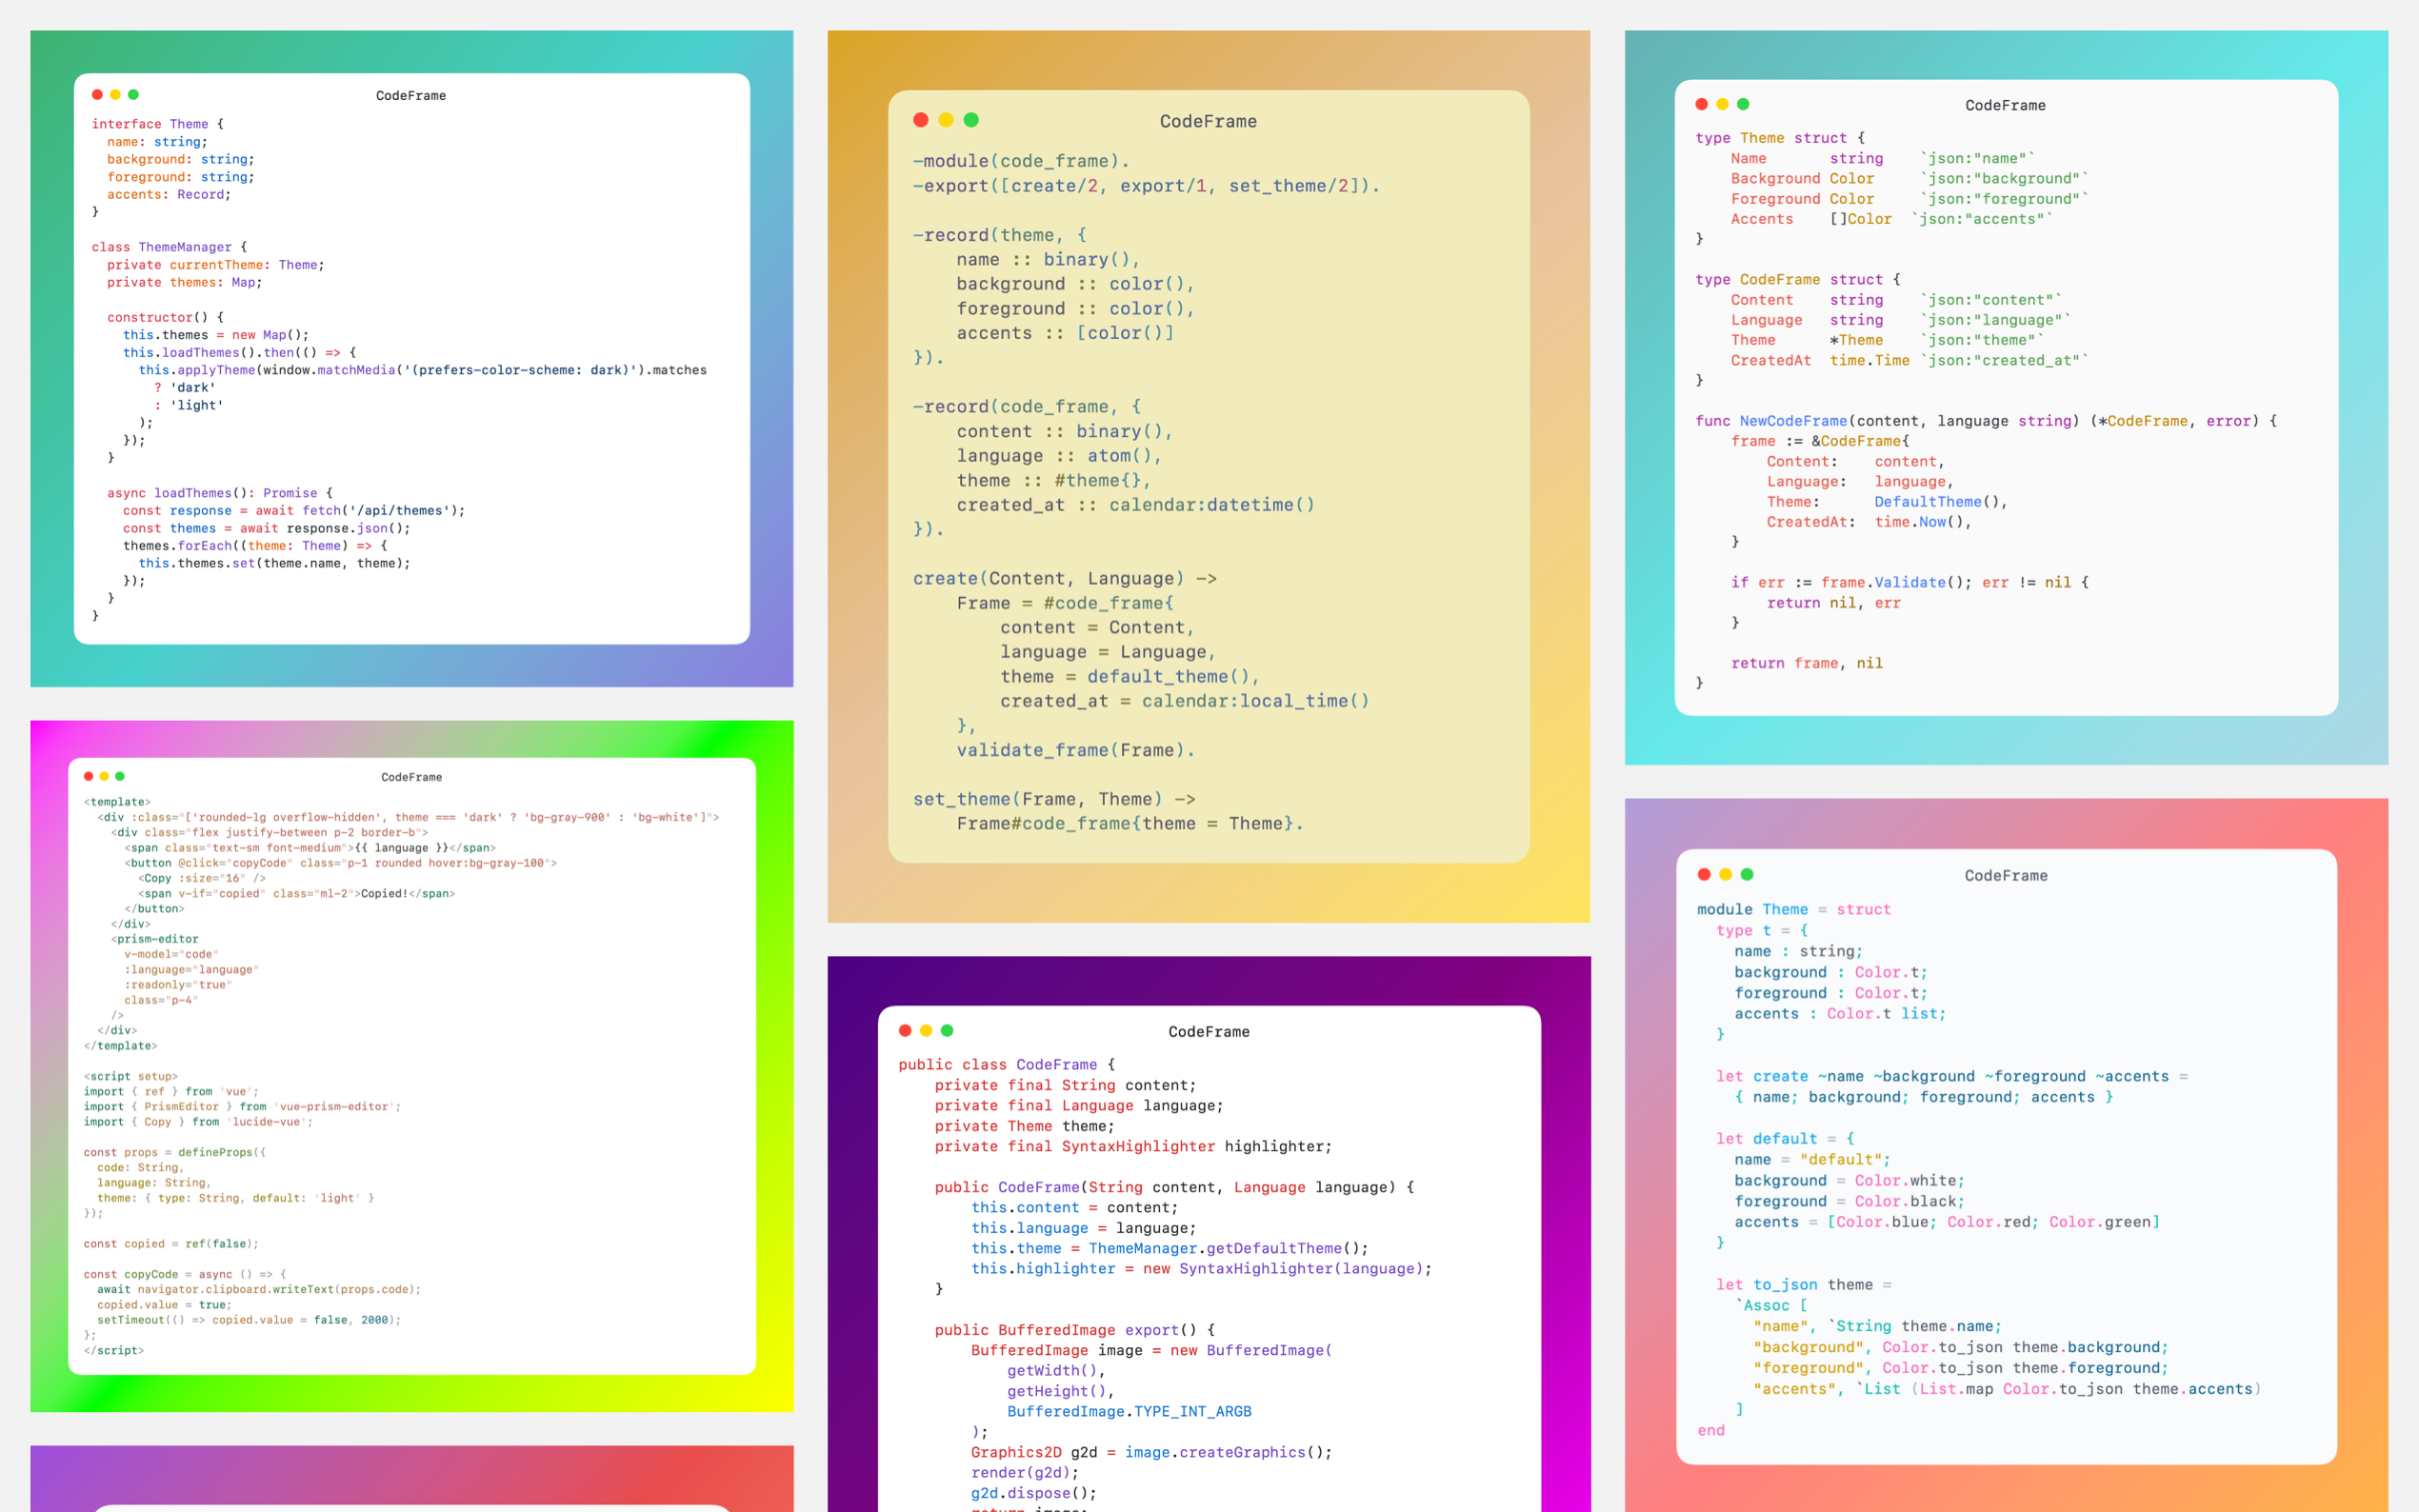Click the '-module(code_frame).' line
Screen dimensions: 2419x1512
coord(1021,161)
